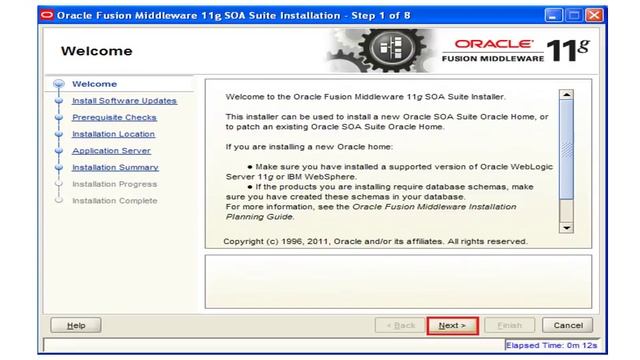640x360 pixels.
Task: Open the Application Server step
Action: [x=111, y=151]
